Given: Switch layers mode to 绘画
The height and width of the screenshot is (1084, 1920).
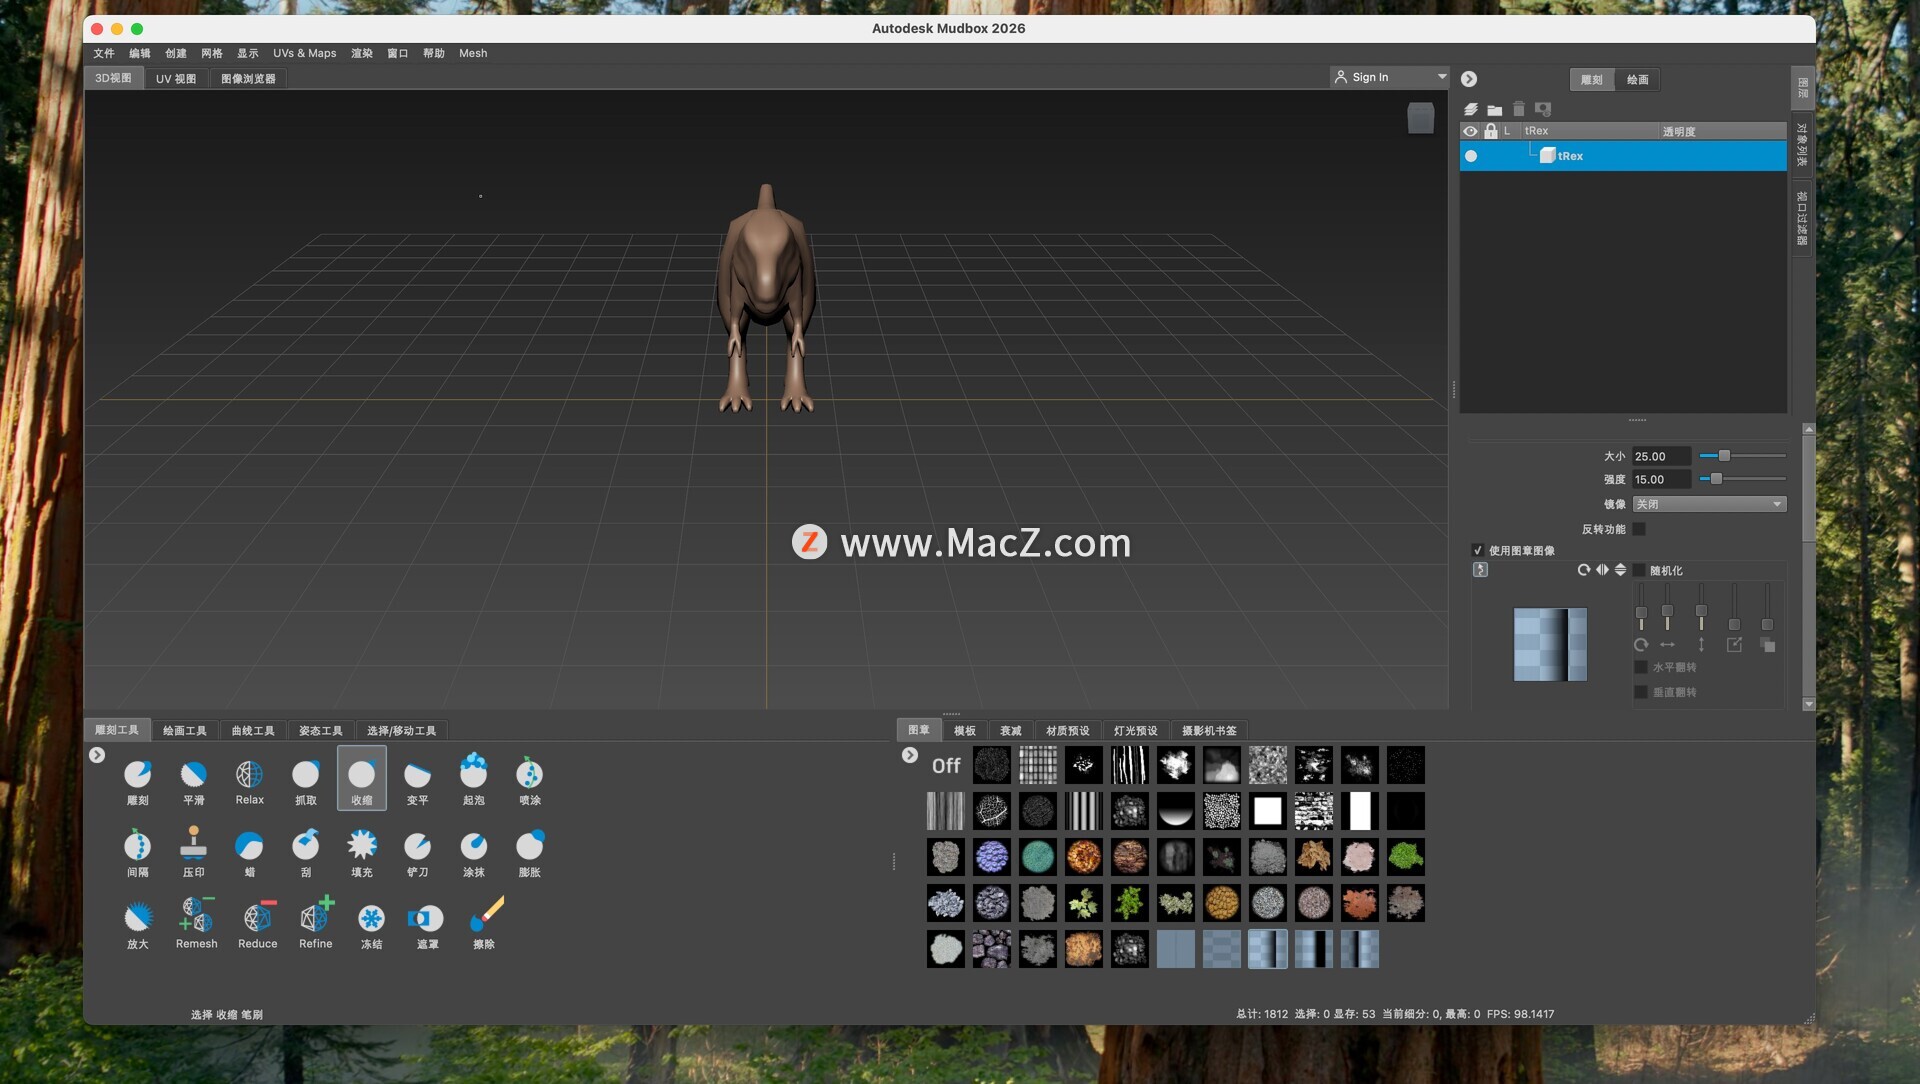Looking at the screenshot, I should tap(1638, 80).
